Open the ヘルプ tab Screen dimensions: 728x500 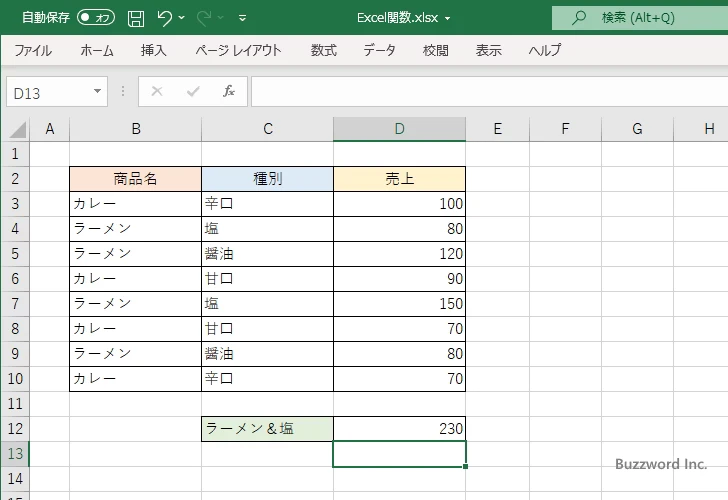(x=545, y=50)
